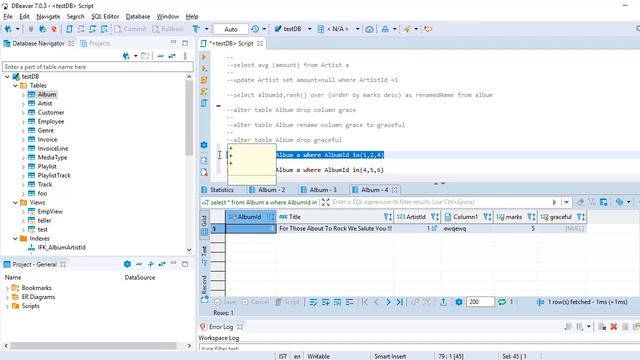Viewport: 640px width, 360px height.
Task: Open the N/A schema selector dropdown
Action: pyautogui.click(x=358, y=29)
